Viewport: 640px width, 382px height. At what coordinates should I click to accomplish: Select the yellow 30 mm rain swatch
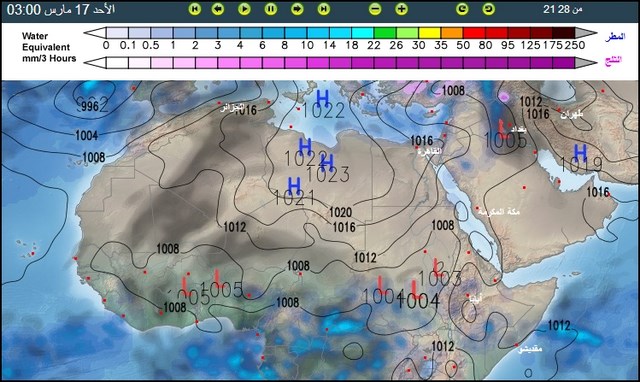[x=429, y=33]
